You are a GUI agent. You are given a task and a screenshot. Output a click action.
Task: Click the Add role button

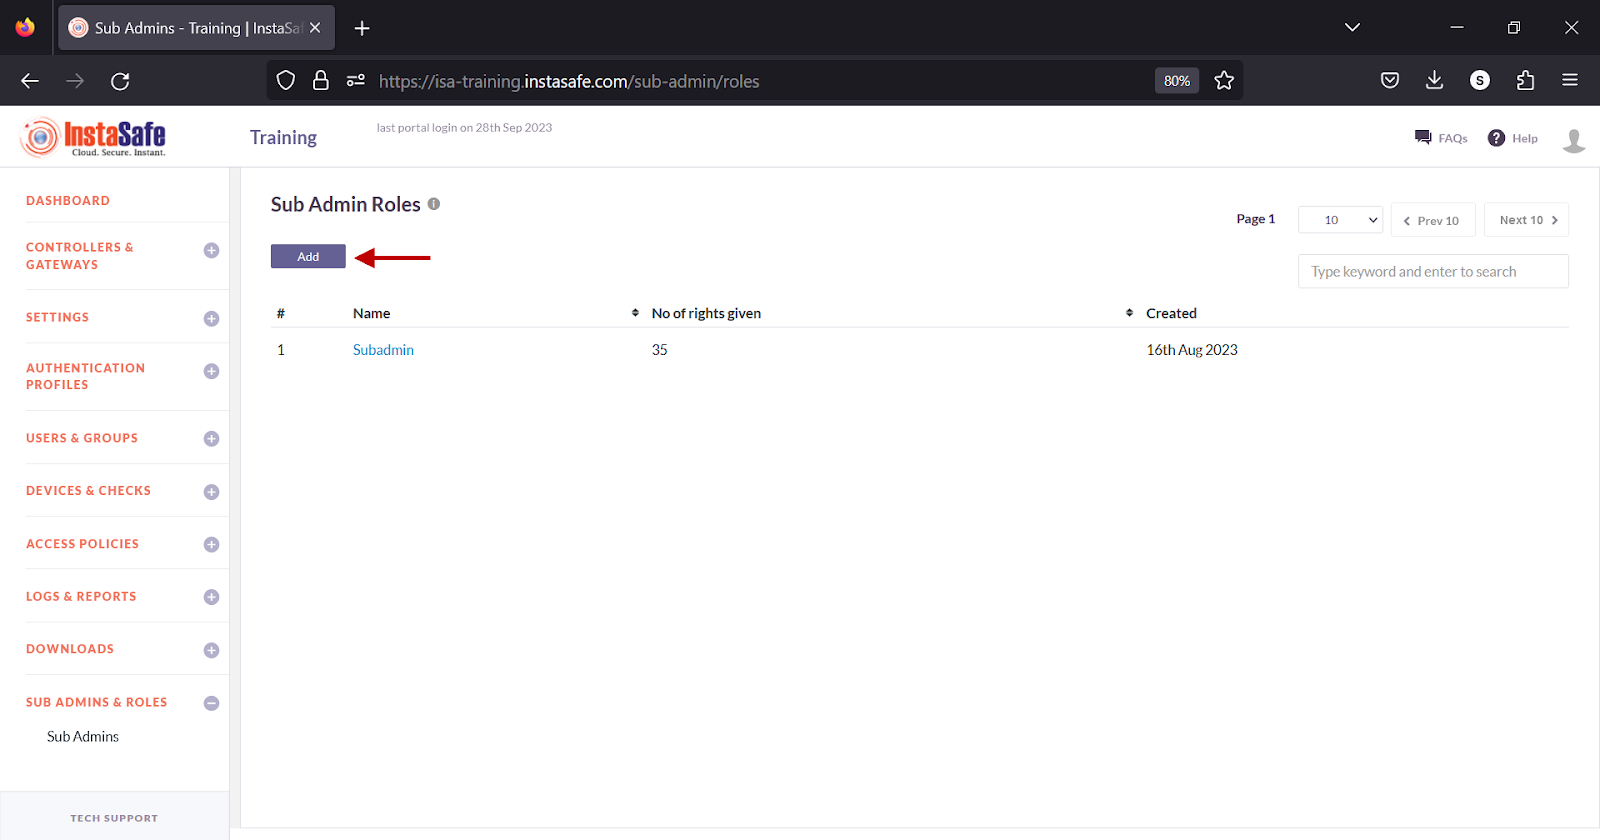pos(308,257)
